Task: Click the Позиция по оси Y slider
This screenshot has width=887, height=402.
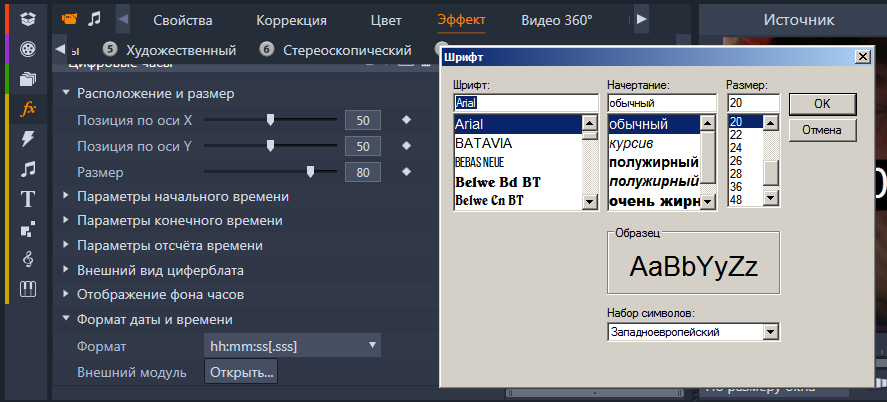Action: [x=270, y=146]
